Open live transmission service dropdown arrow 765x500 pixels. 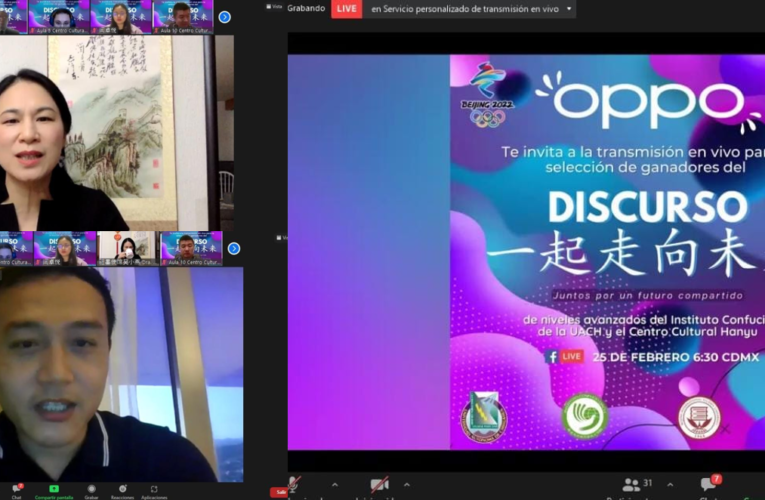pos(569,9)
